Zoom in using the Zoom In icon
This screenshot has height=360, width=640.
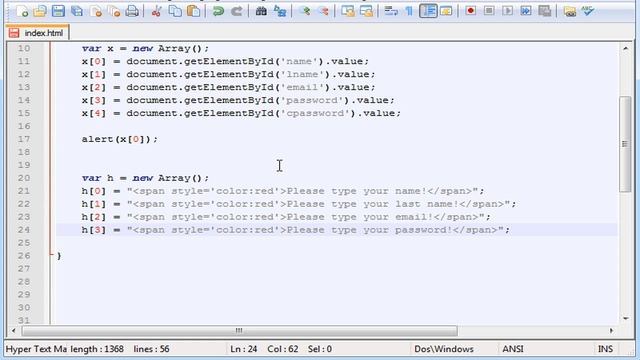pos(304,11)
